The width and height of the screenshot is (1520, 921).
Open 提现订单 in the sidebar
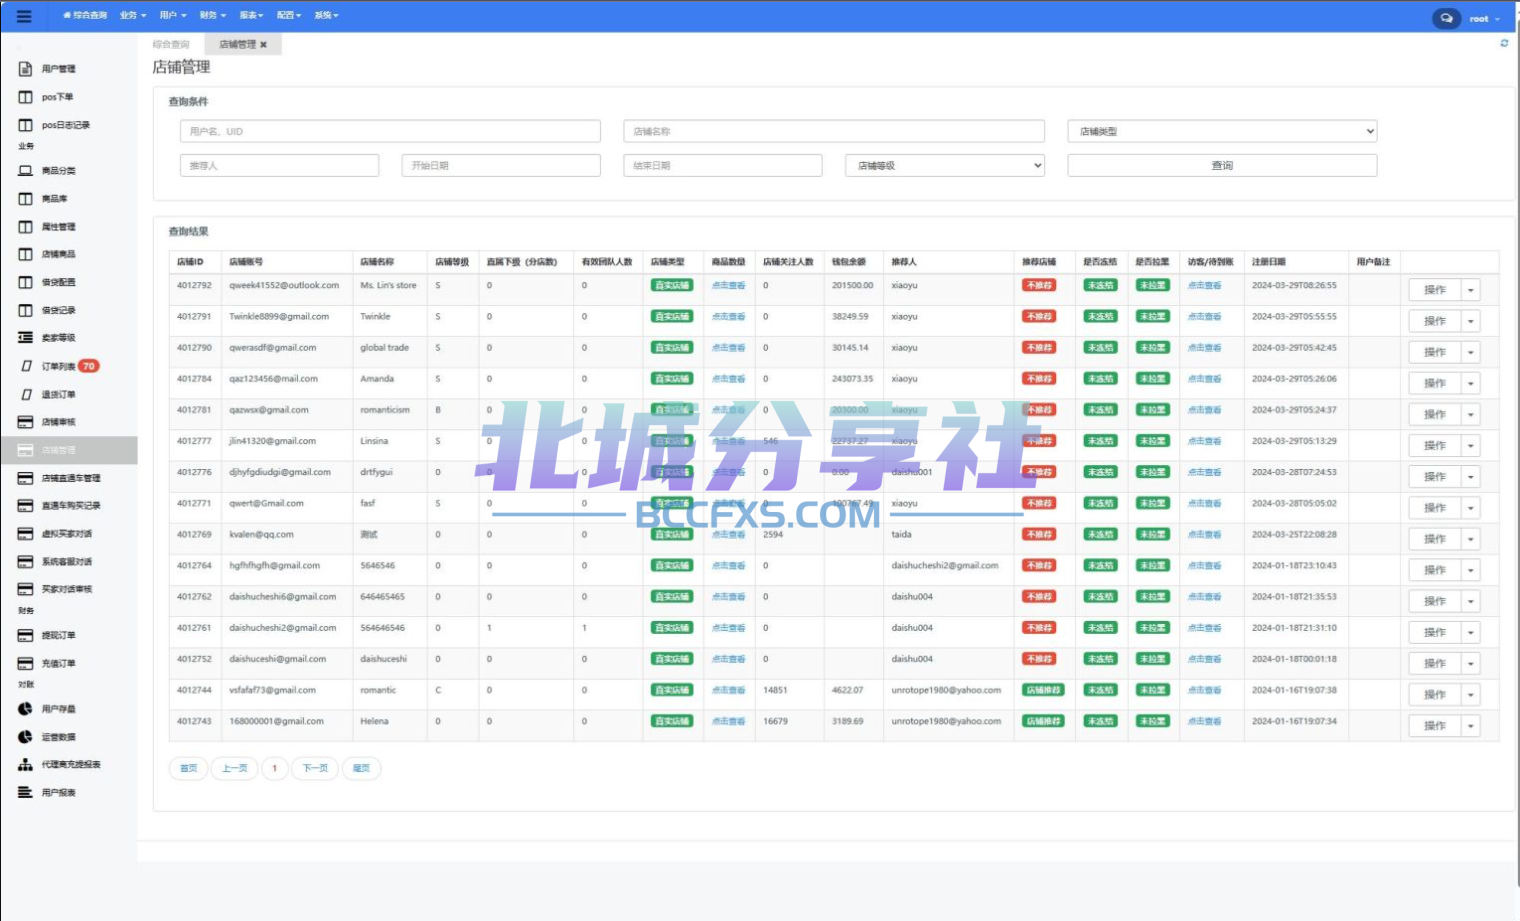58,636
